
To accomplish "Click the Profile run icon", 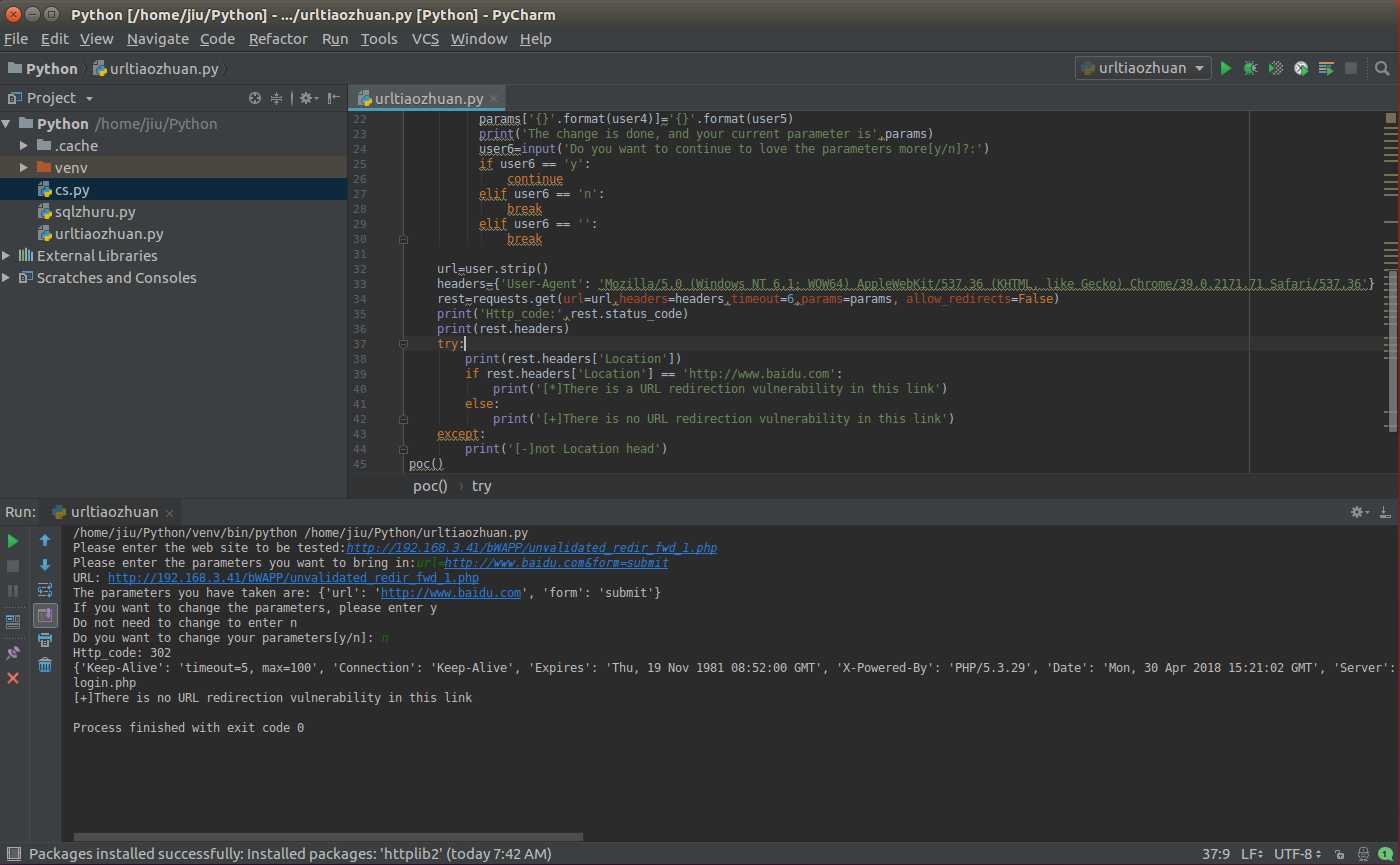I will click(1301, 68).
